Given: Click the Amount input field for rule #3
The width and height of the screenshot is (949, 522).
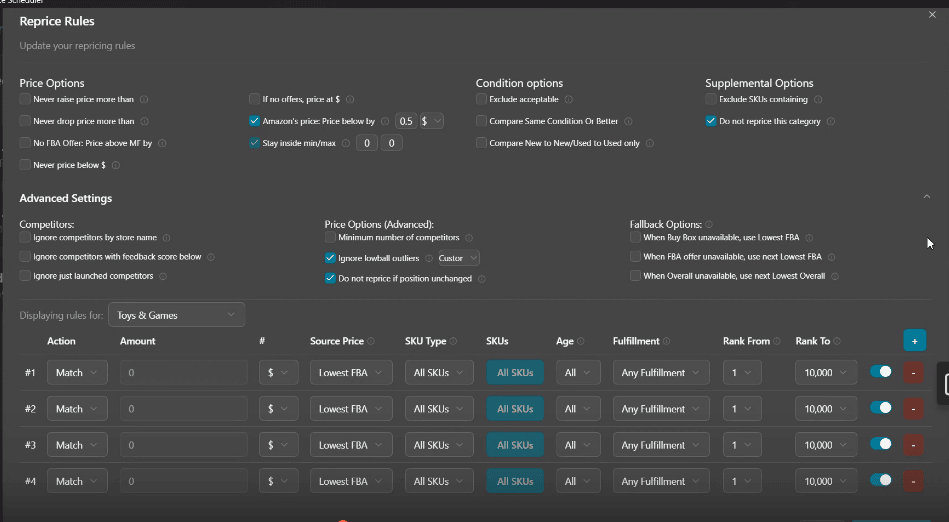Looking at the screenshot, I should (x=184, y=445).
